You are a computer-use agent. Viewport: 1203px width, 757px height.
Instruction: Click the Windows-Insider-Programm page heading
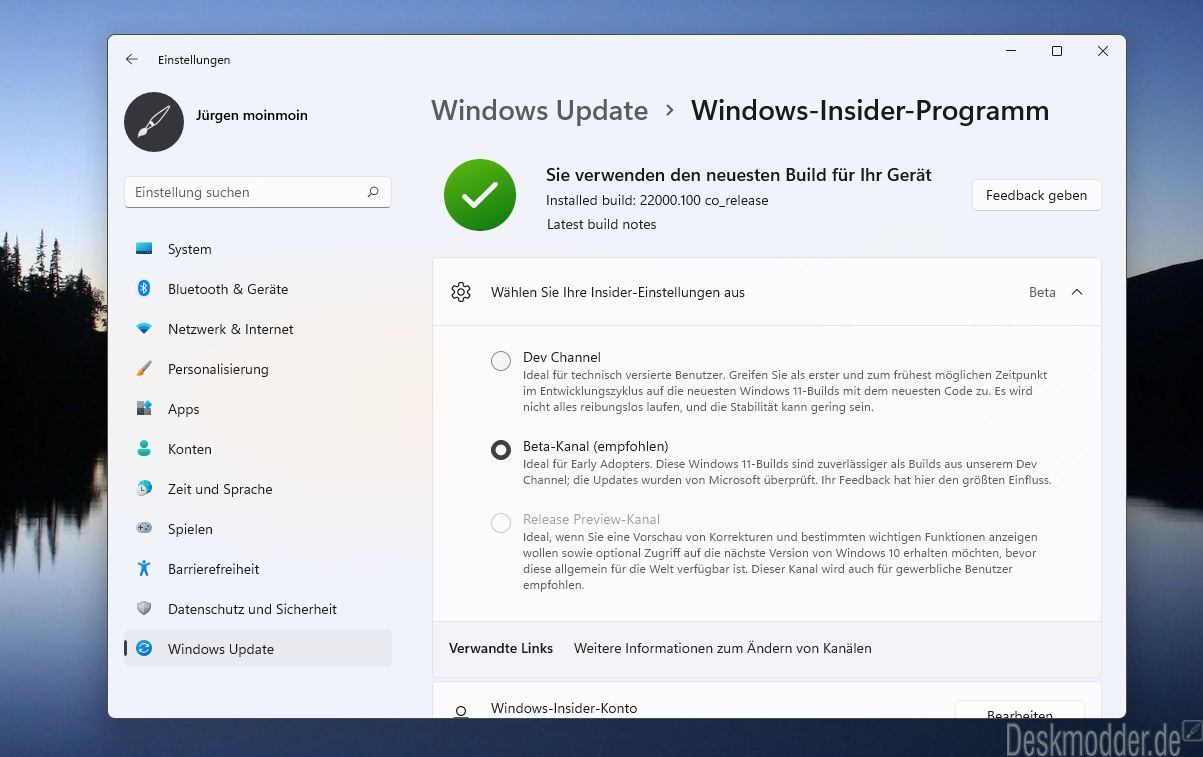click(870, 110)
